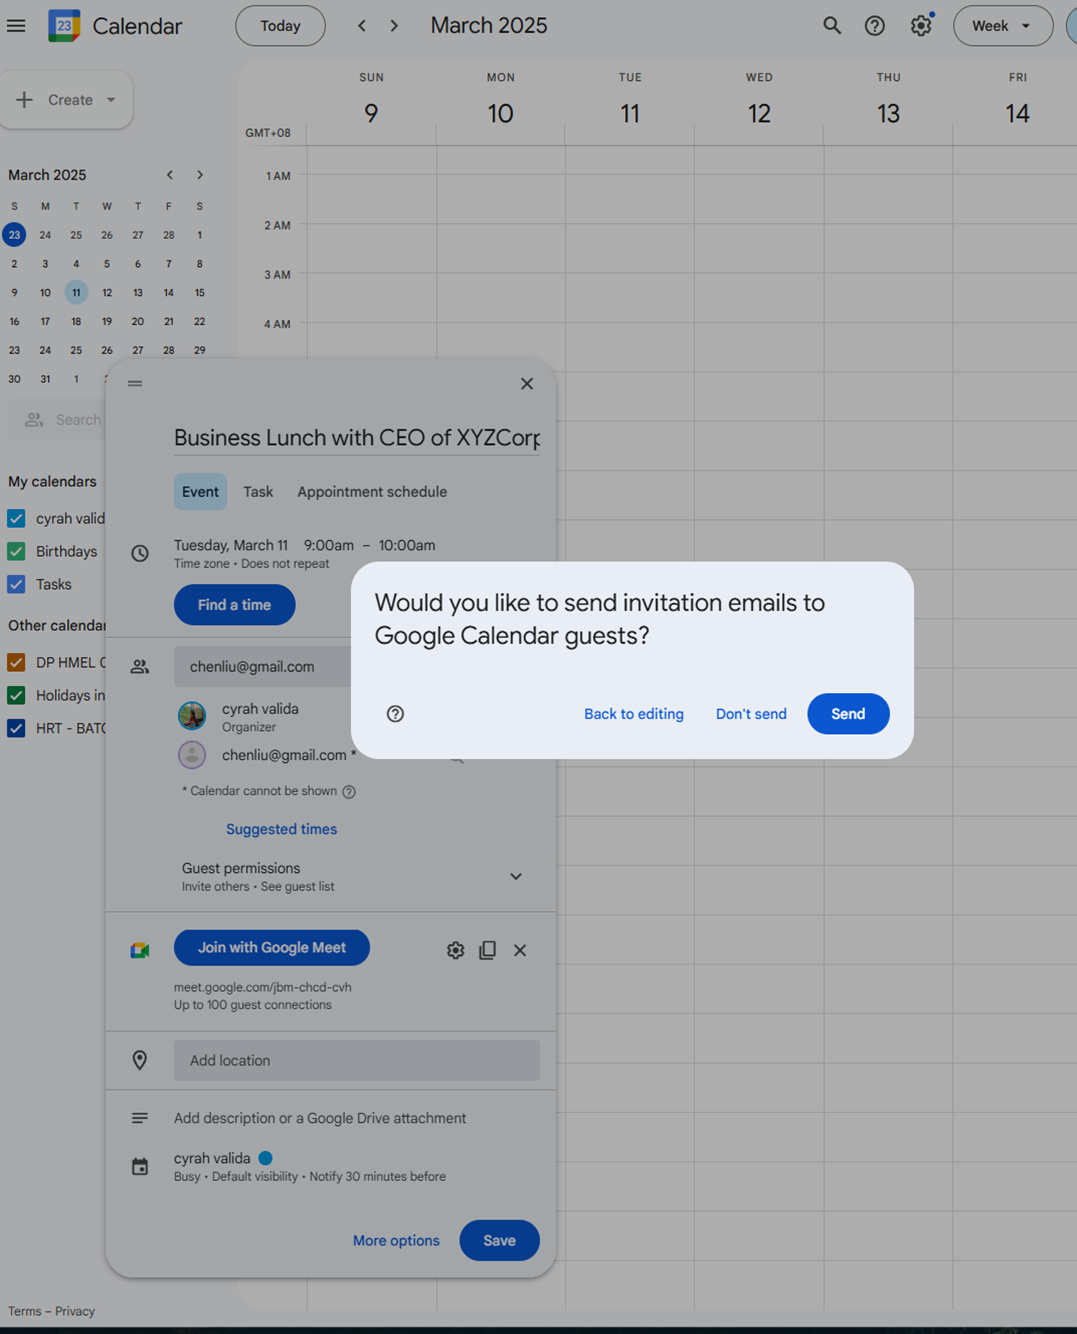Click the Search for people field
Image resolution: width=1077 pixels, height=1334 pixels.
(x=57, y=420)
